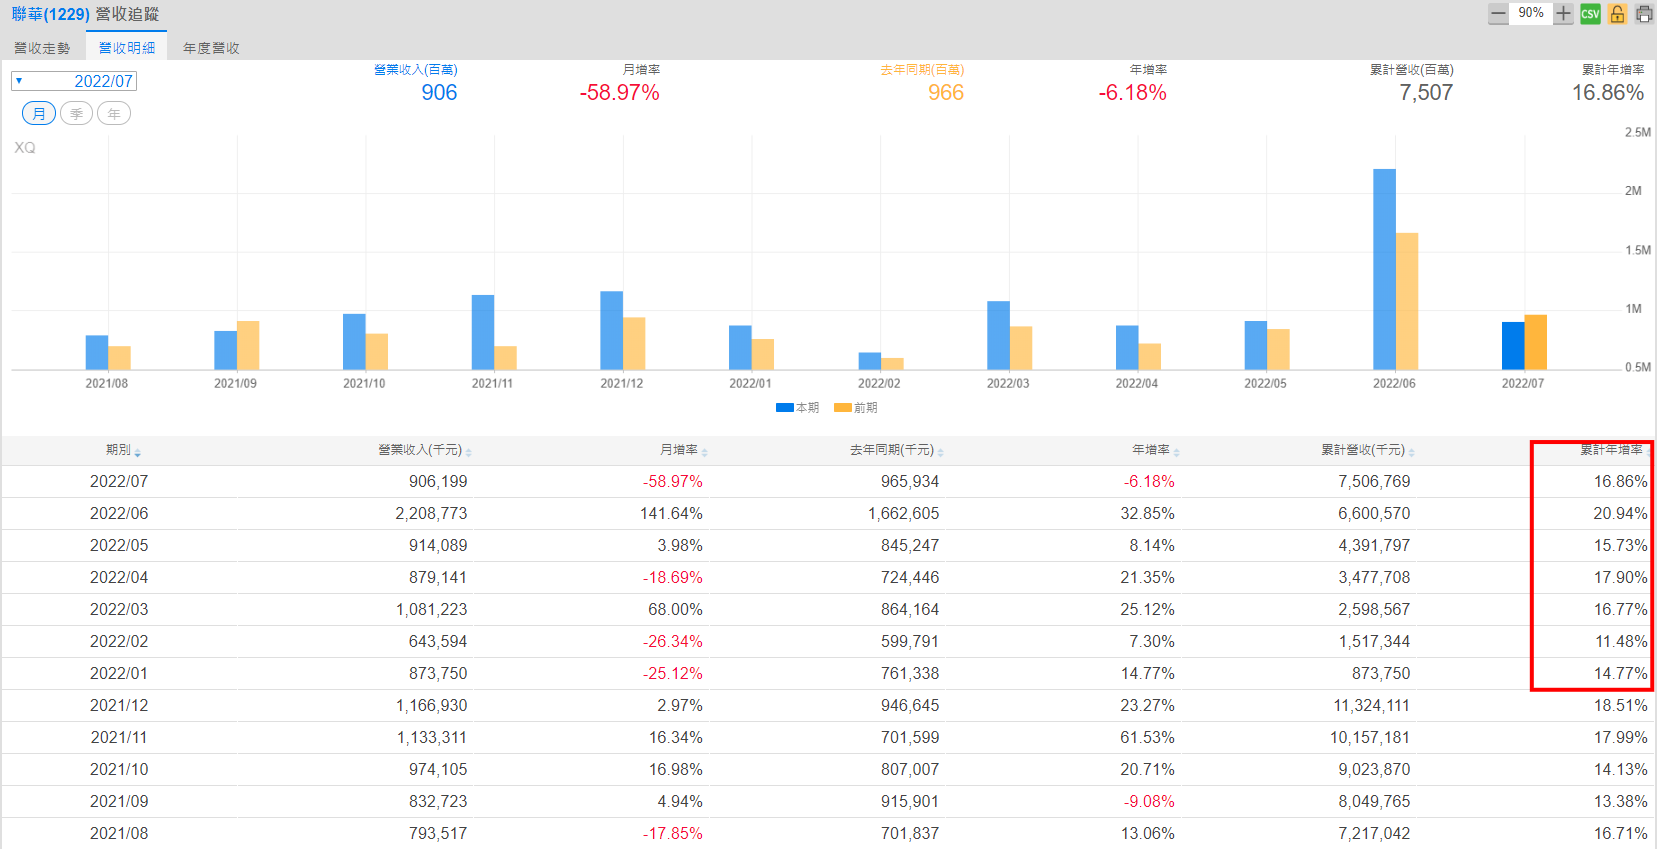
Task: Click the zoom in plus button
Action: [x=1563, y=14]
